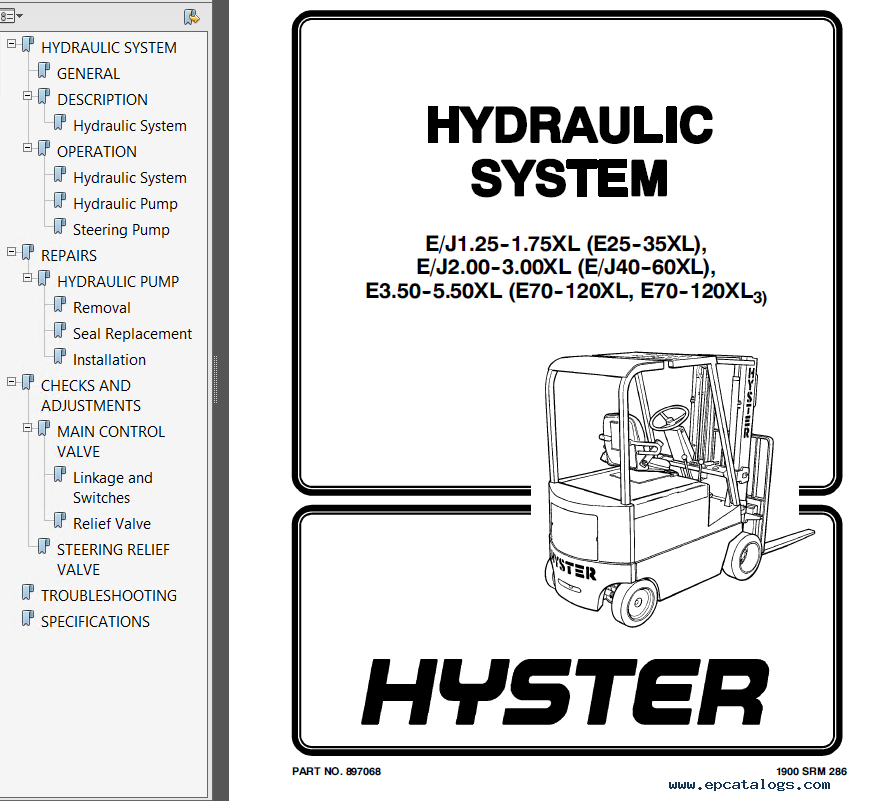Collapse the MAIN CONTROL VALVE node

pyautogui.click(x=27, y=428)
